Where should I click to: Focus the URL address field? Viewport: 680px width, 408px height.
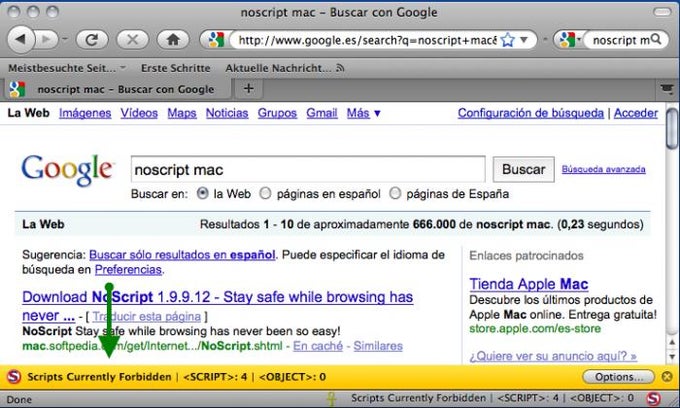click(367, 40)
